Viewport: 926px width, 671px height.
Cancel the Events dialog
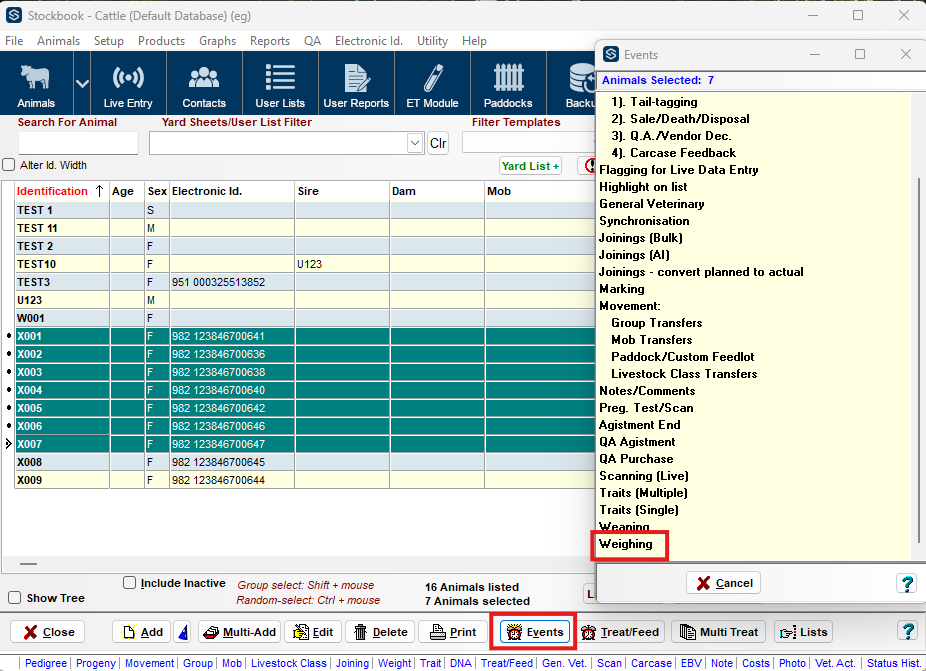[x=724, y=583]
